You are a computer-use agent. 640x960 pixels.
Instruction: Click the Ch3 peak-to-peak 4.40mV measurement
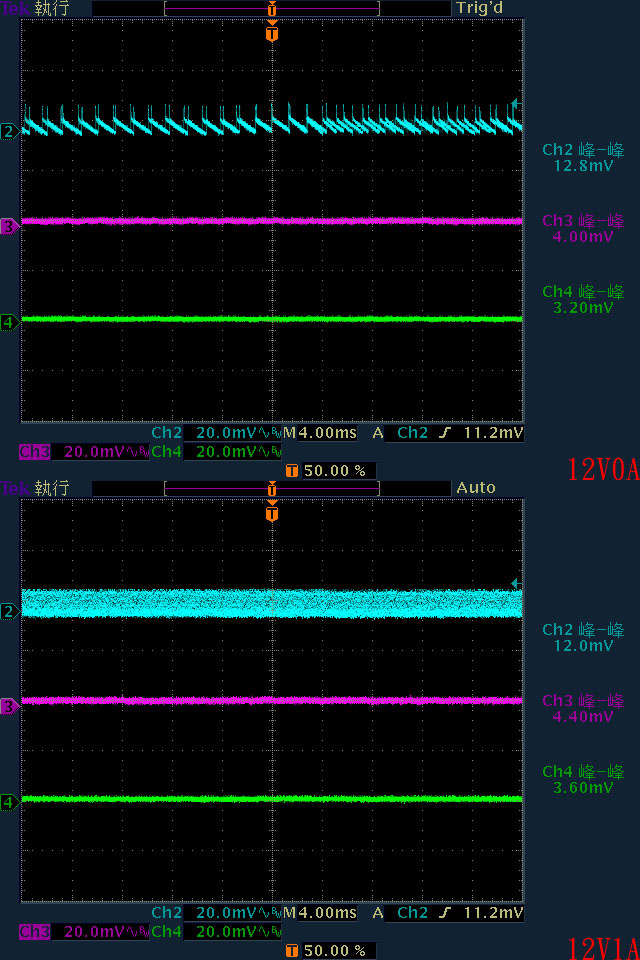point(583,708)
